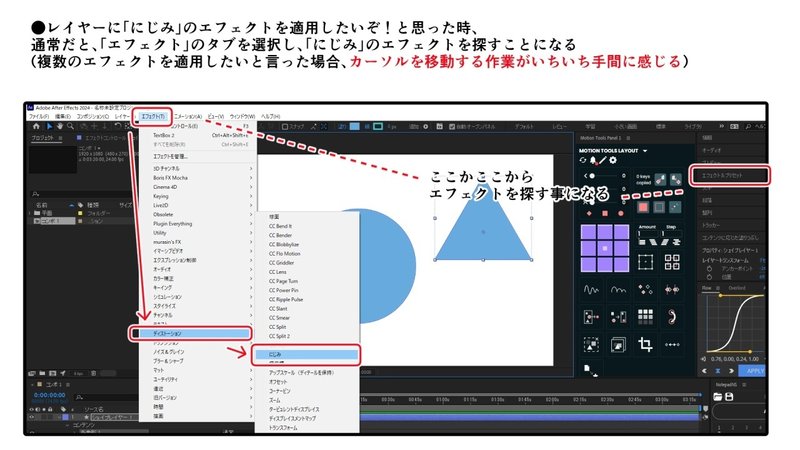Open Motion Tools settings gear
800x450 pixels.
(613, 160)
